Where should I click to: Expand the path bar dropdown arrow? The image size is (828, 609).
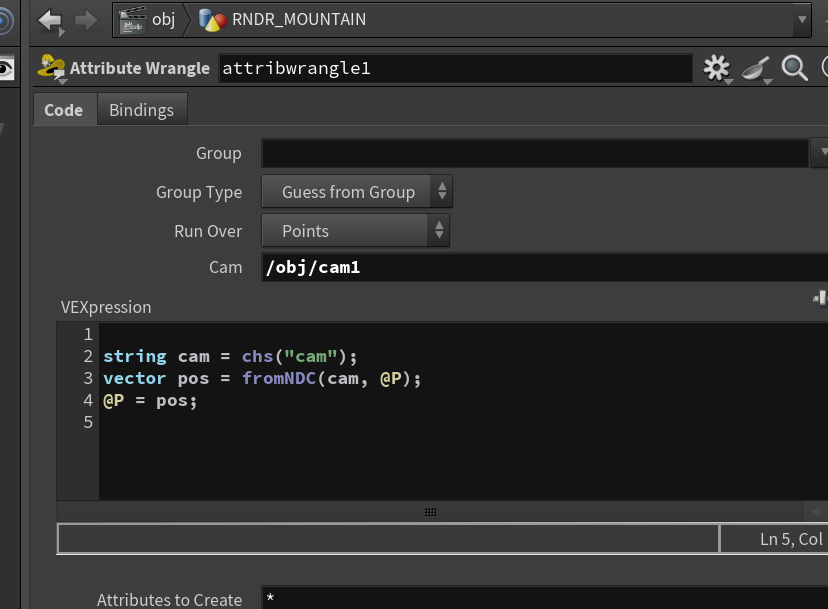point(802,20)
